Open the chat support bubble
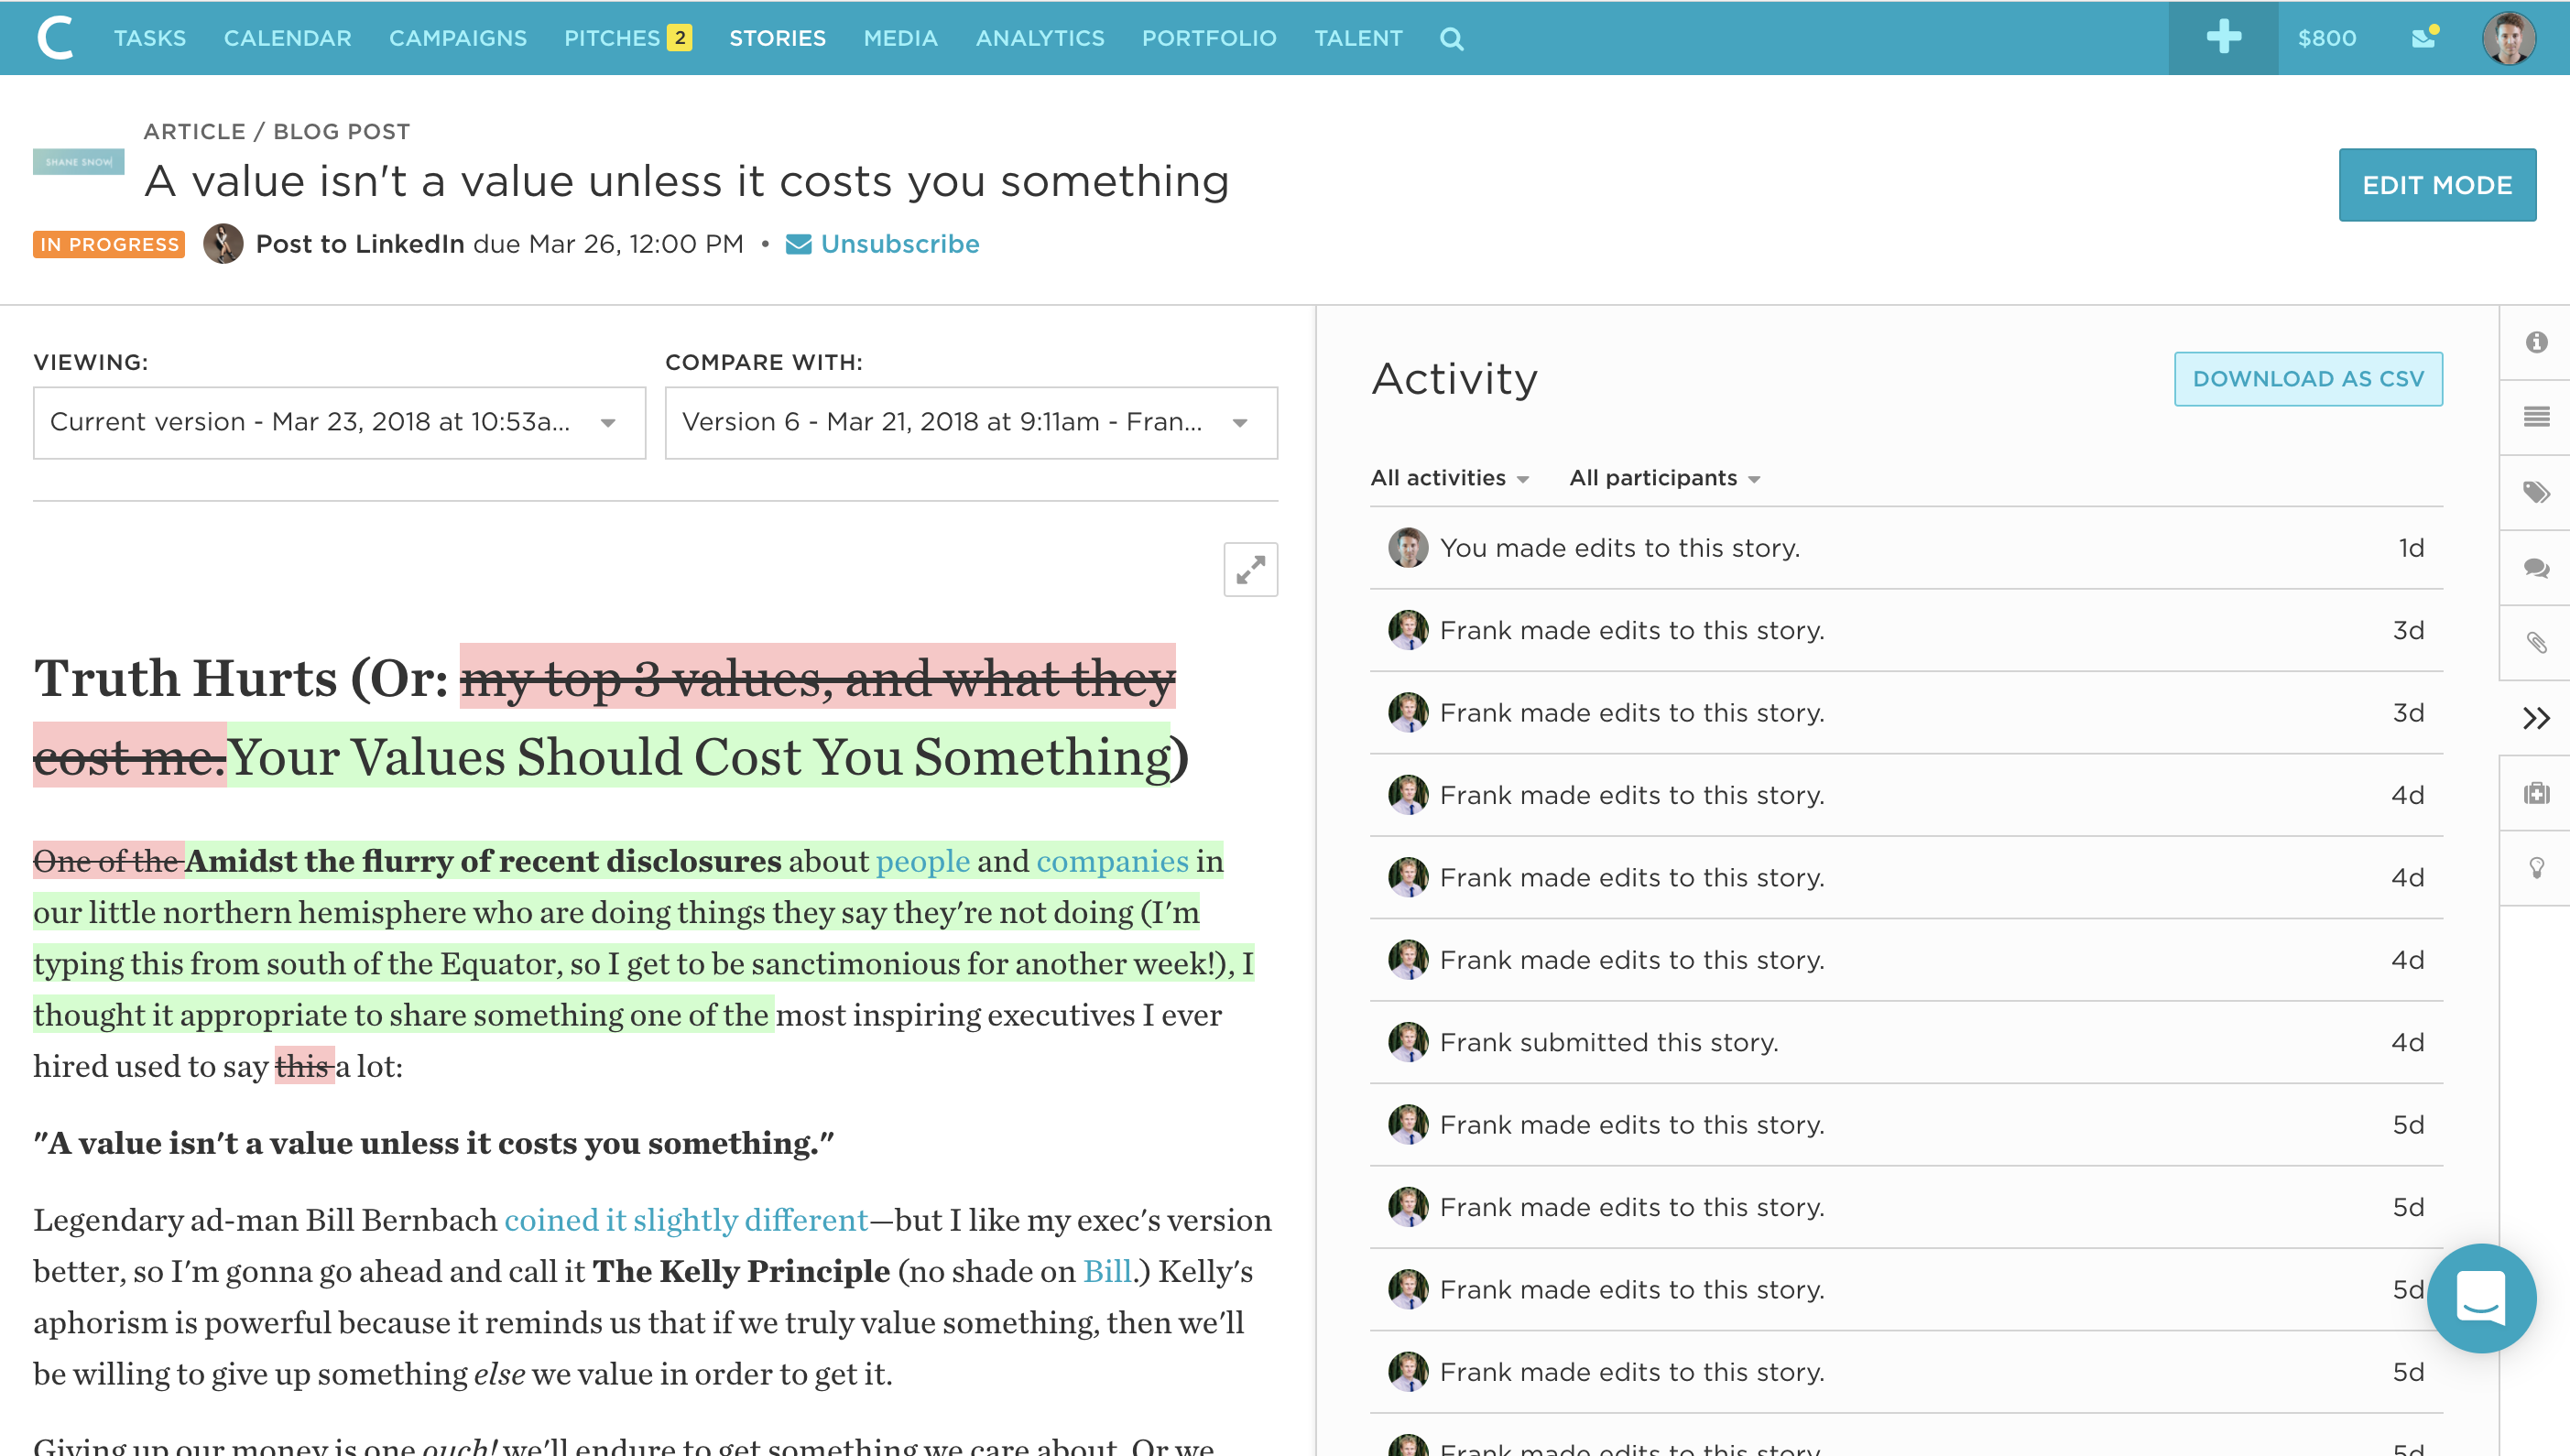The width and height of the screenshot is (2570, 1456). tap(2482, 1299)
